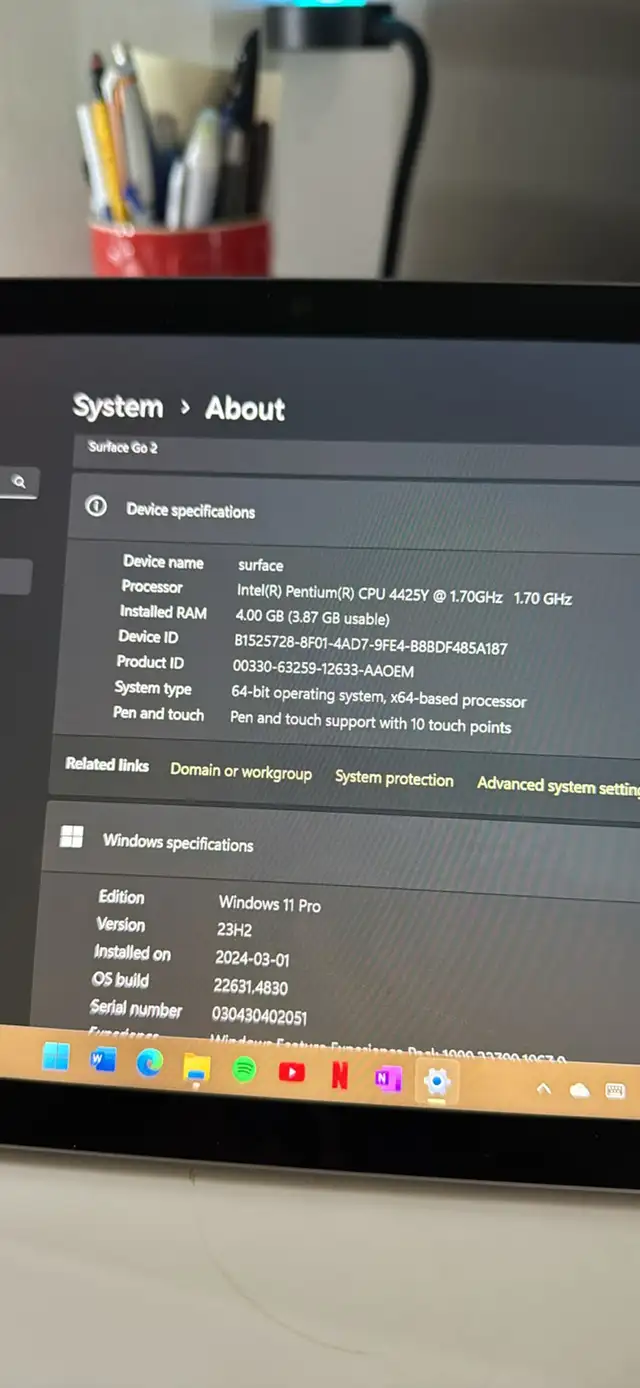640x1388 pixels.
Task: Select OS build value 22631.4830
Action: point(250,987)
